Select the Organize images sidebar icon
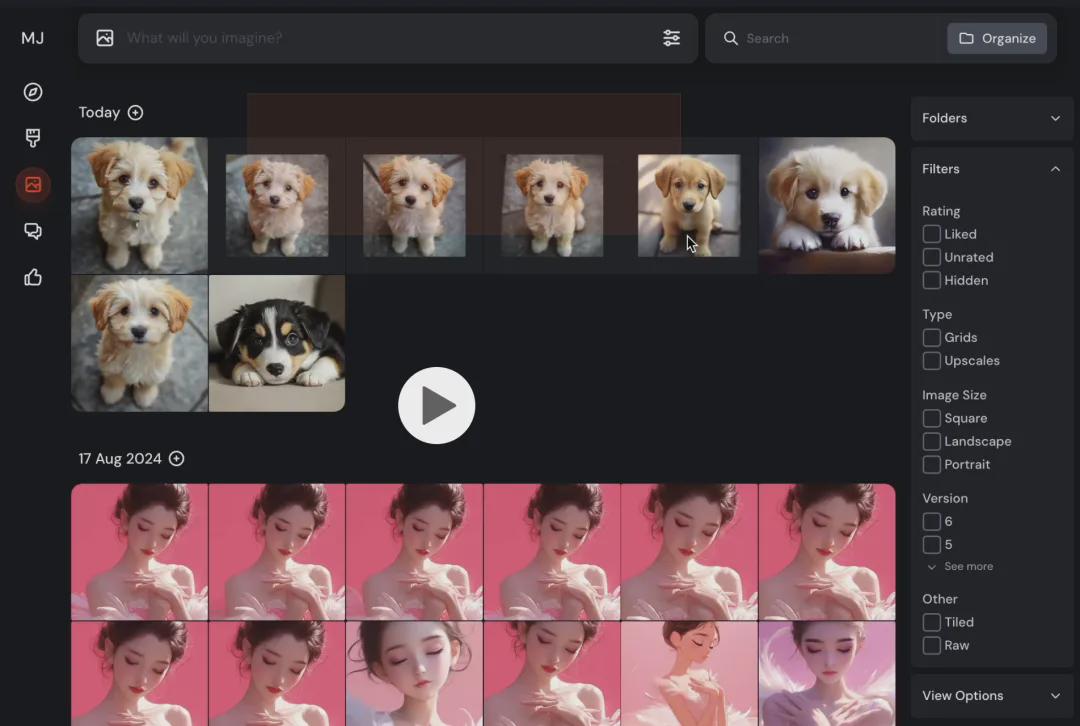The image size is (1080, 726). (33, 185)
